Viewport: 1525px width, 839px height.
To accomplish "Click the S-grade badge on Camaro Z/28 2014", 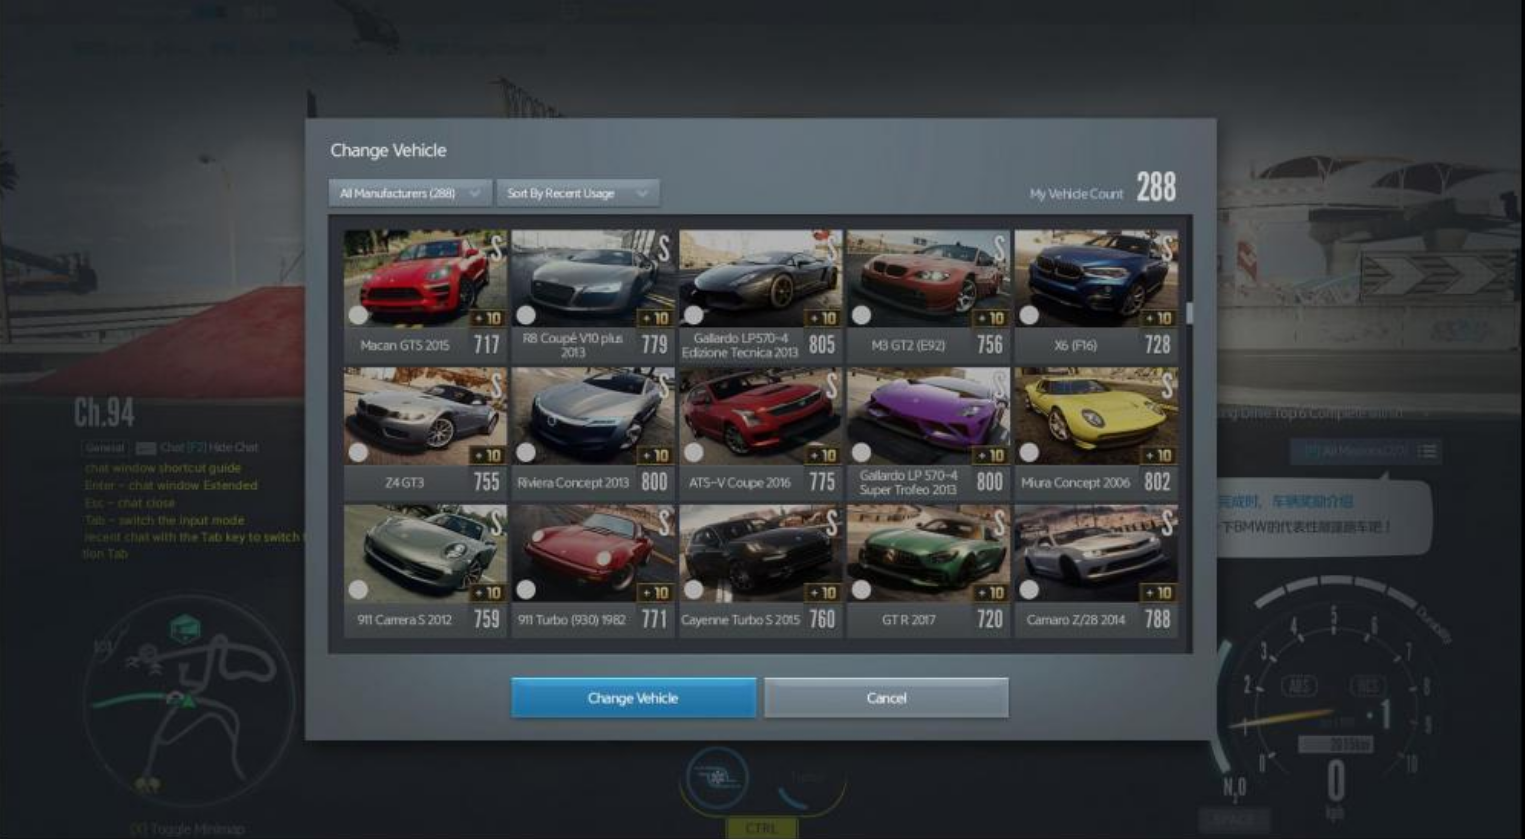I will (x=1168, y=523).
